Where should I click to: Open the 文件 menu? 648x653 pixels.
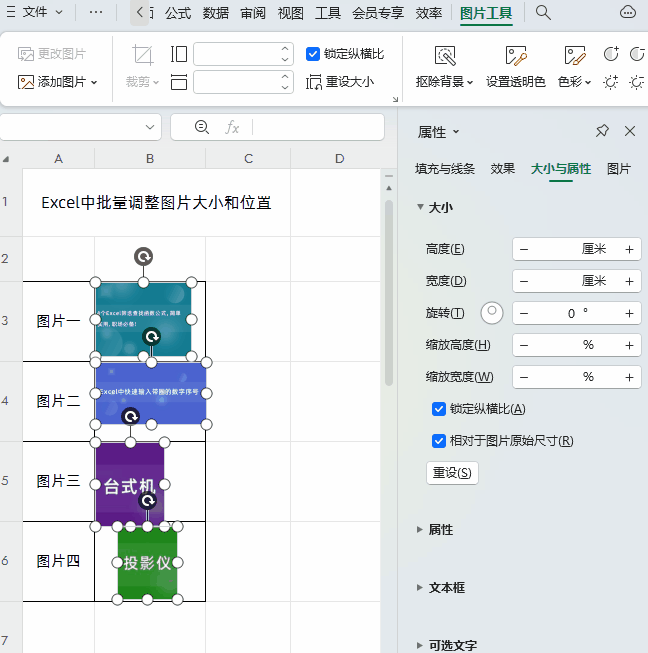click(35, 12)
